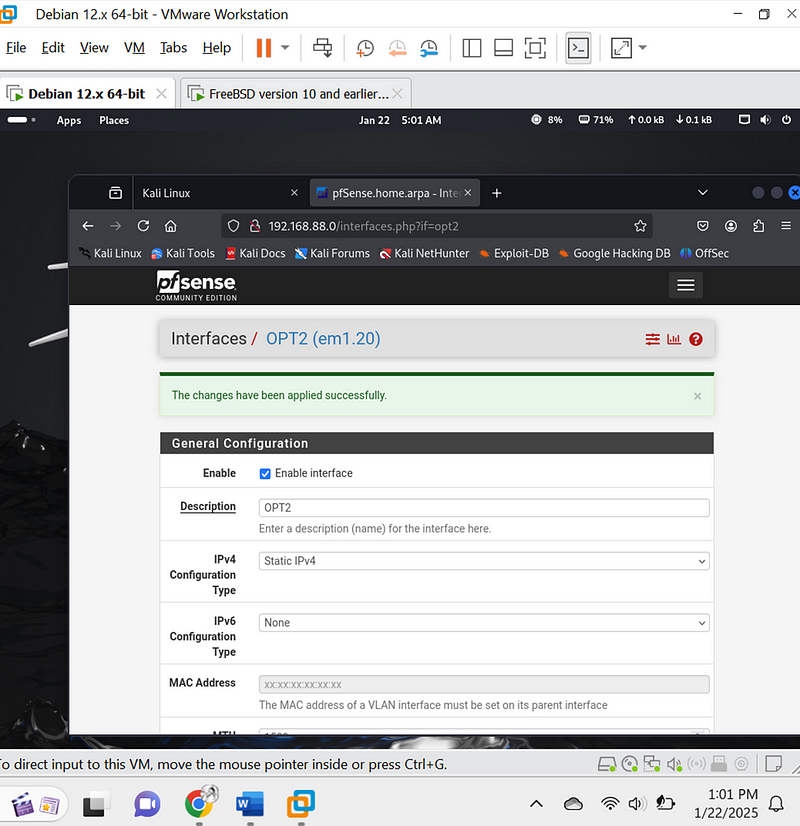Dismiss the changes applied success alert
Screen dimensions: 800x826
click(x=697, y=396)
